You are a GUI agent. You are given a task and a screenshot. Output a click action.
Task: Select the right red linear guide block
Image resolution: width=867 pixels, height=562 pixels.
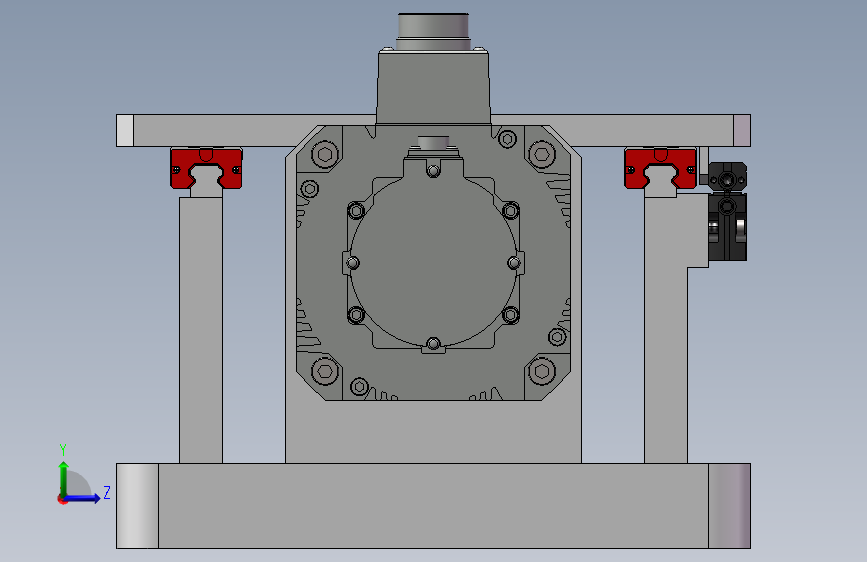tap(660, 168)
